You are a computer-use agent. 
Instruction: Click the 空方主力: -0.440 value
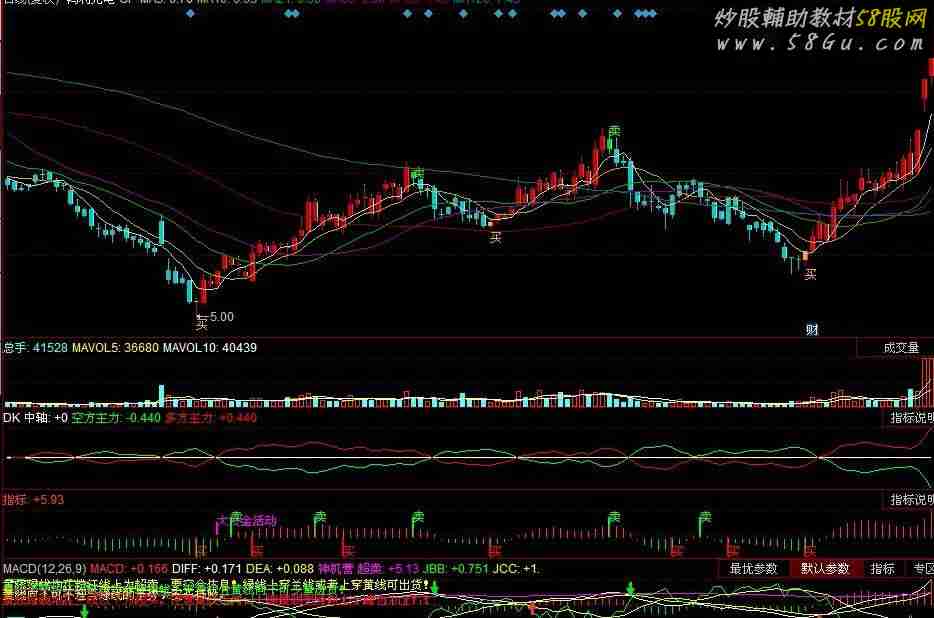(x=116, y=418)
